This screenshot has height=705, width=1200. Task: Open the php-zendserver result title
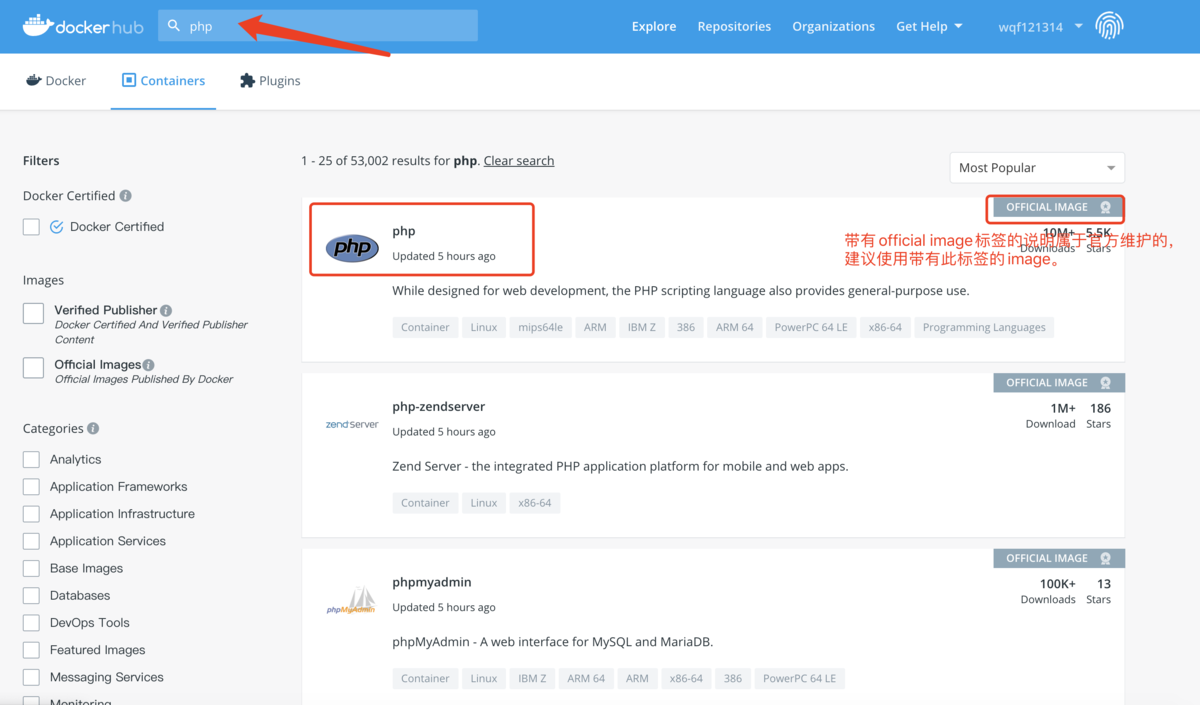(439, 407)
